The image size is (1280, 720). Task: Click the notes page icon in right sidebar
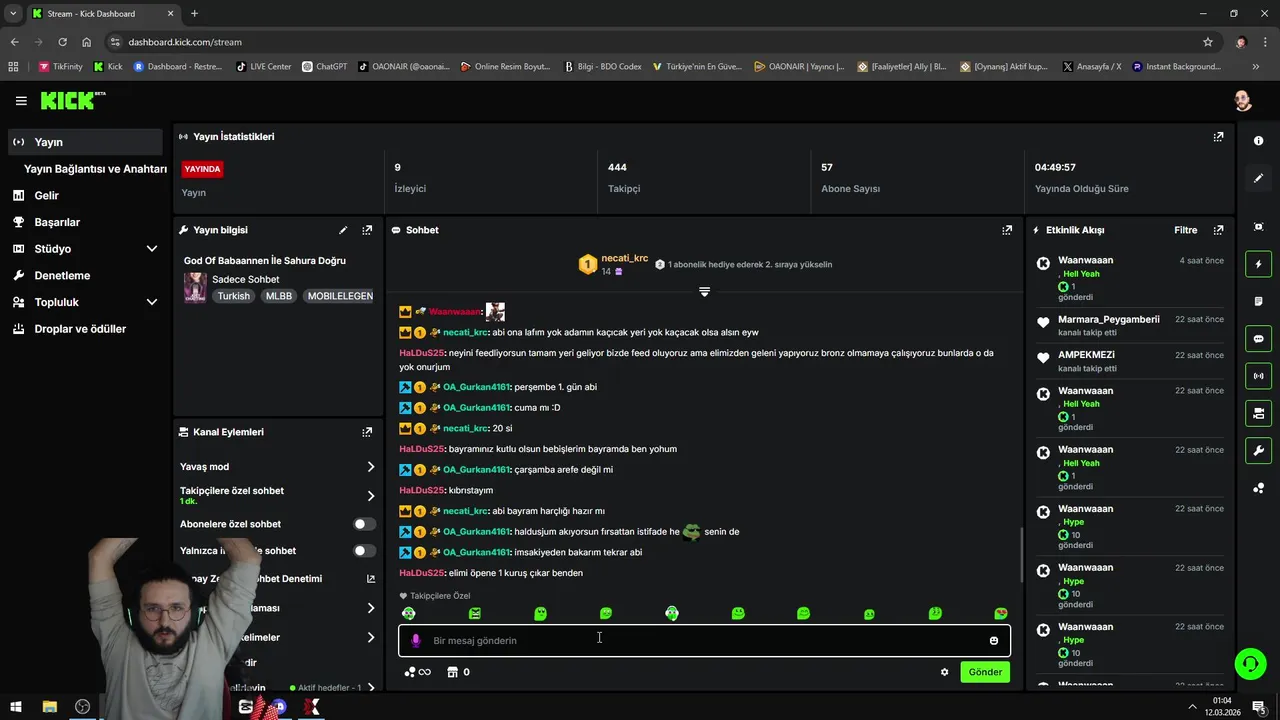click(1258, 301)
